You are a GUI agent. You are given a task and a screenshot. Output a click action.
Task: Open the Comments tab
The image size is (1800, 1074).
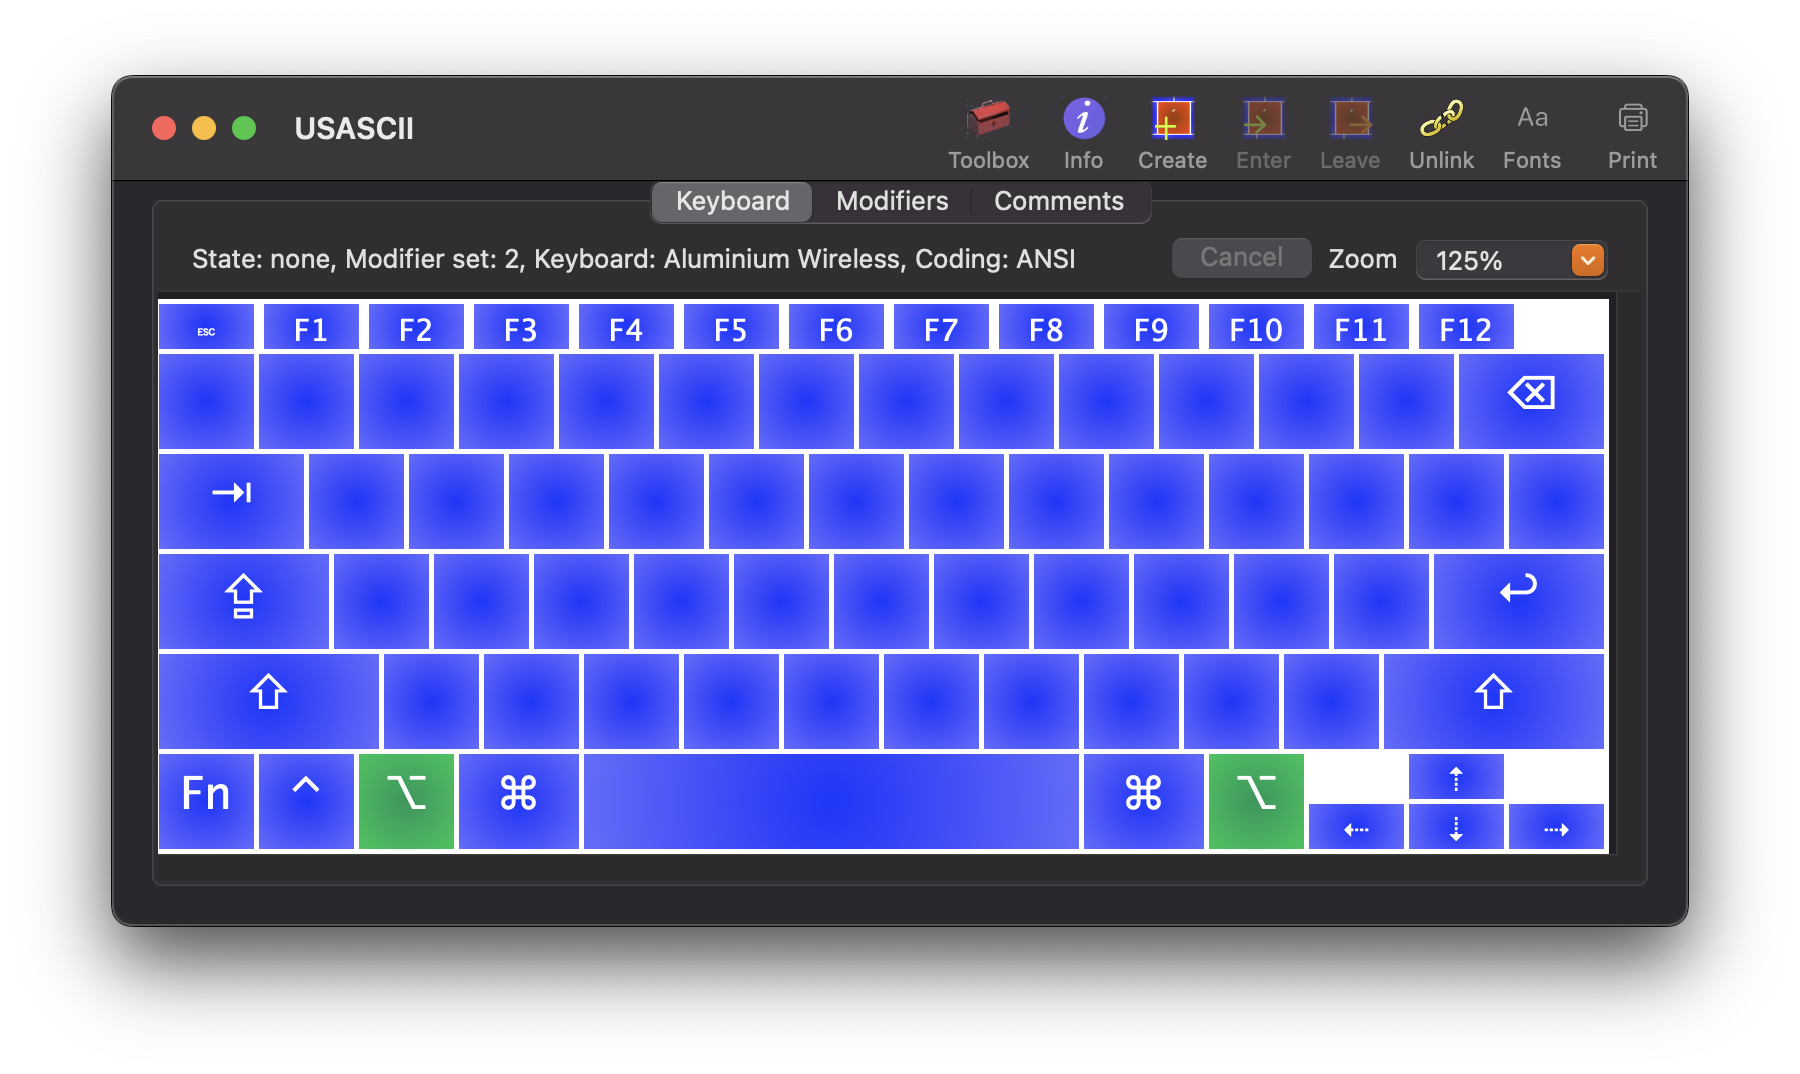(x=1060, y=201)
